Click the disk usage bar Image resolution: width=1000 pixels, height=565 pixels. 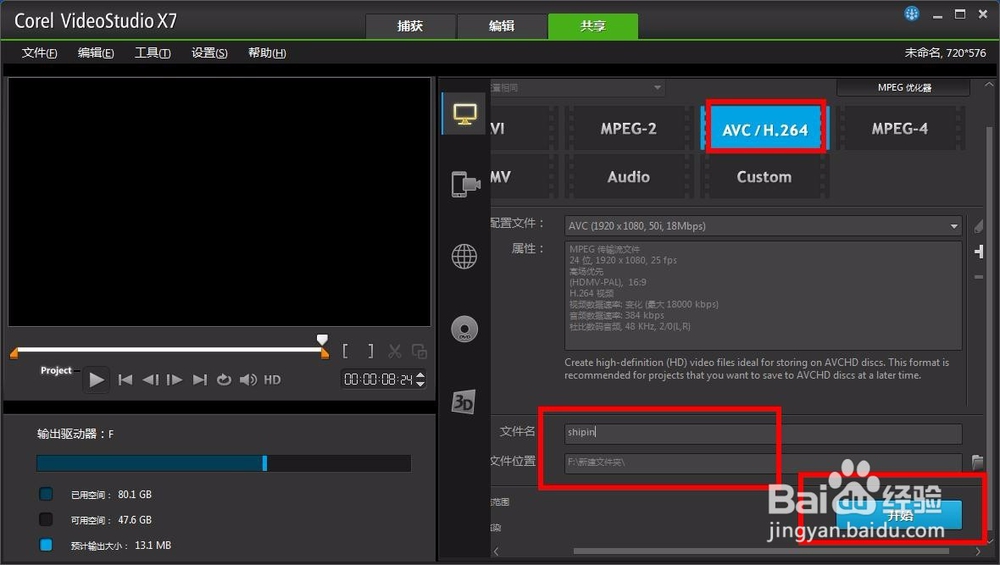(x=223, y=463)
